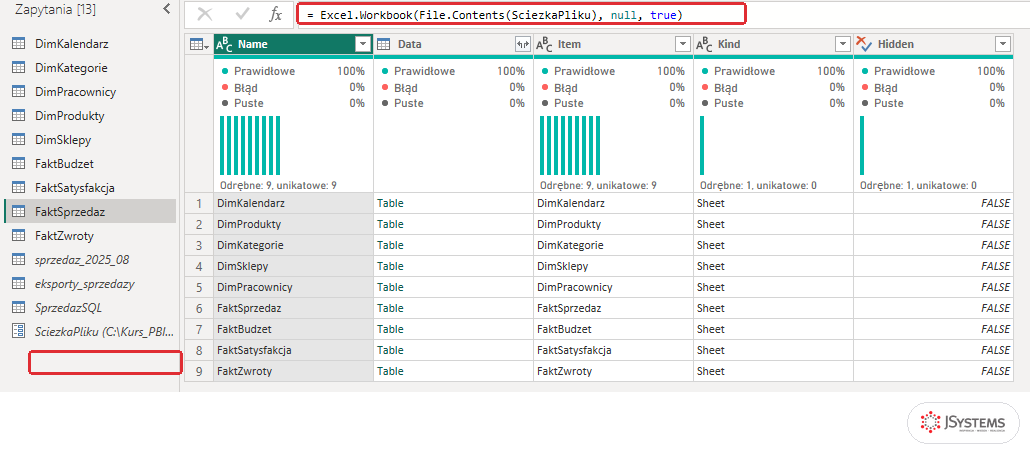Expand the Data column with arrows icon
Screen dimensions: 1030x454
523,44
